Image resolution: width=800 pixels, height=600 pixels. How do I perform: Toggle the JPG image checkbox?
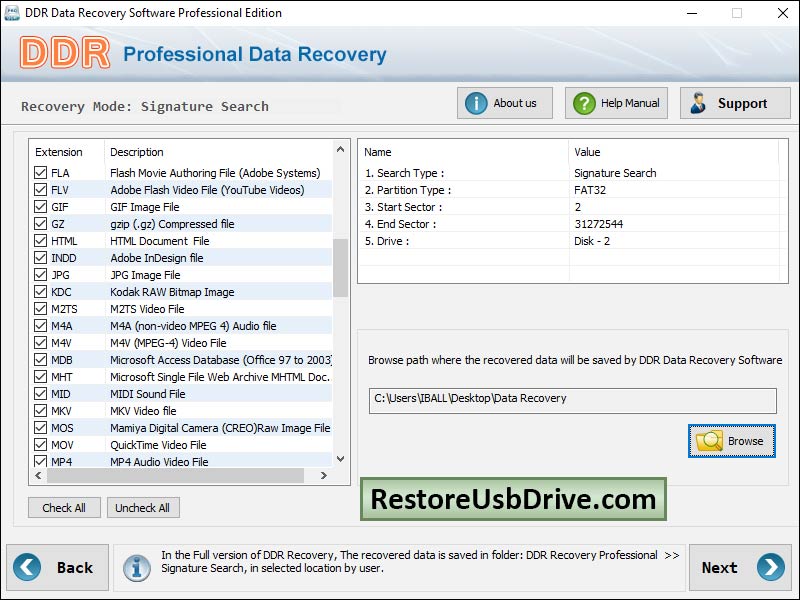[40, 274]
